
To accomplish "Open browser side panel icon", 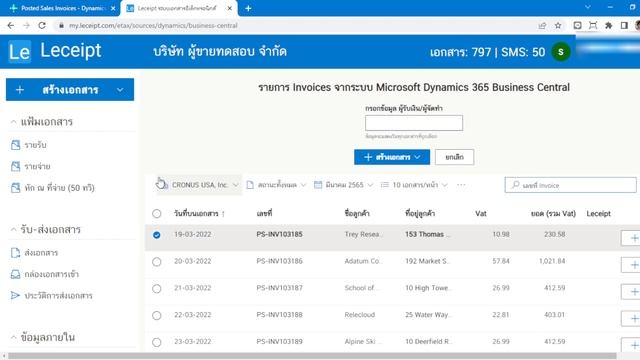I will click(624, 25).
